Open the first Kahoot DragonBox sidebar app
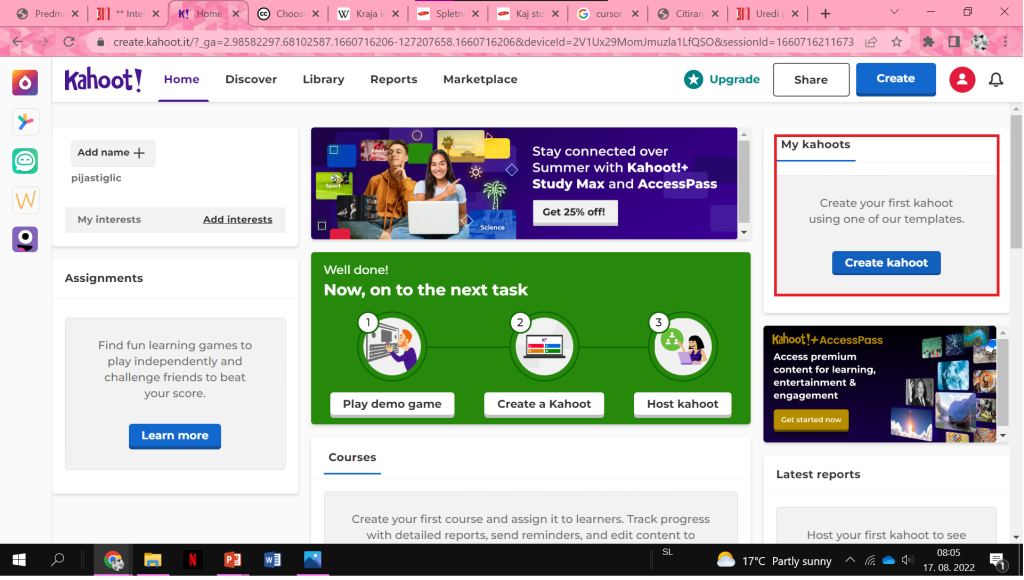Screen dimensions: 1024x580 (25, 82)
